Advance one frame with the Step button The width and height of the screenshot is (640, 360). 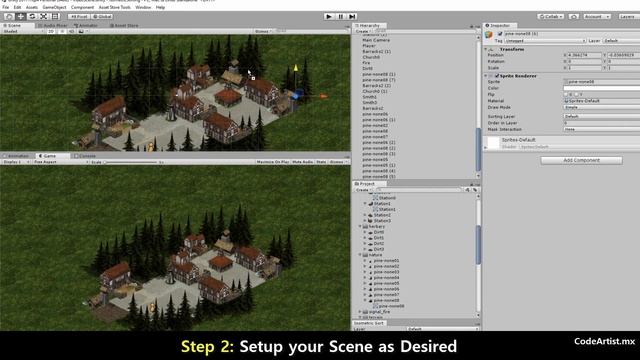pos(352,16)
